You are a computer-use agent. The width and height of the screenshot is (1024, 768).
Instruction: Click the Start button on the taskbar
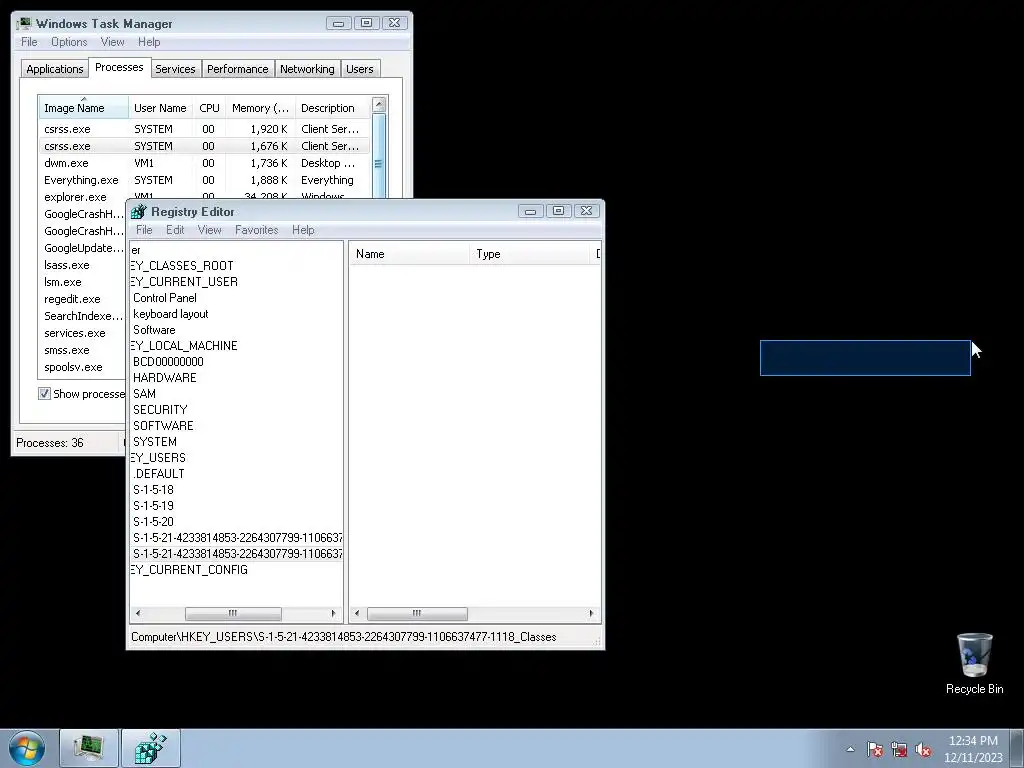(27, 748)
